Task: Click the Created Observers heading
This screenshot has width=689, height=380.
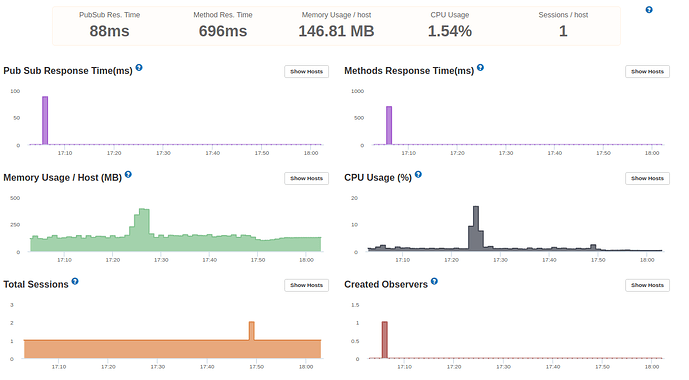Action: coord(386,284)
